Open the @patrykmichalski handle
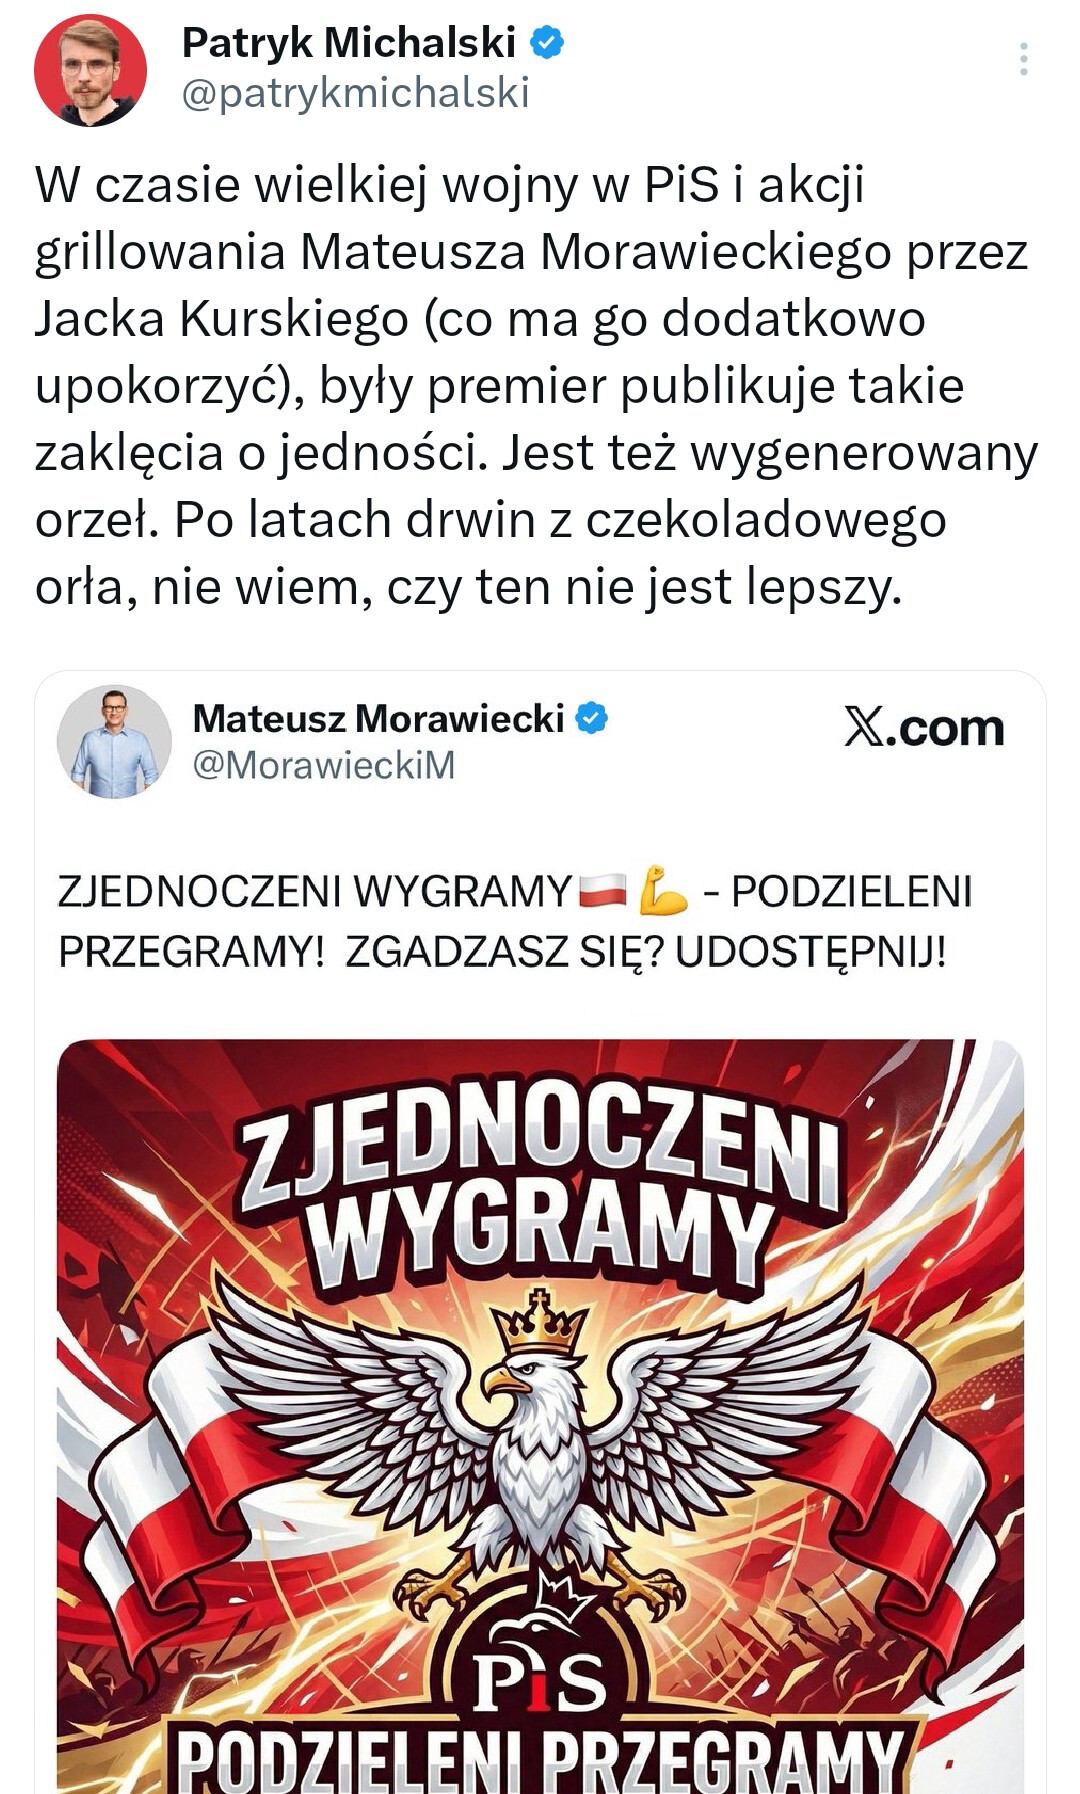The width and height of the screenshot is (1080, 1794). (355, 94)
